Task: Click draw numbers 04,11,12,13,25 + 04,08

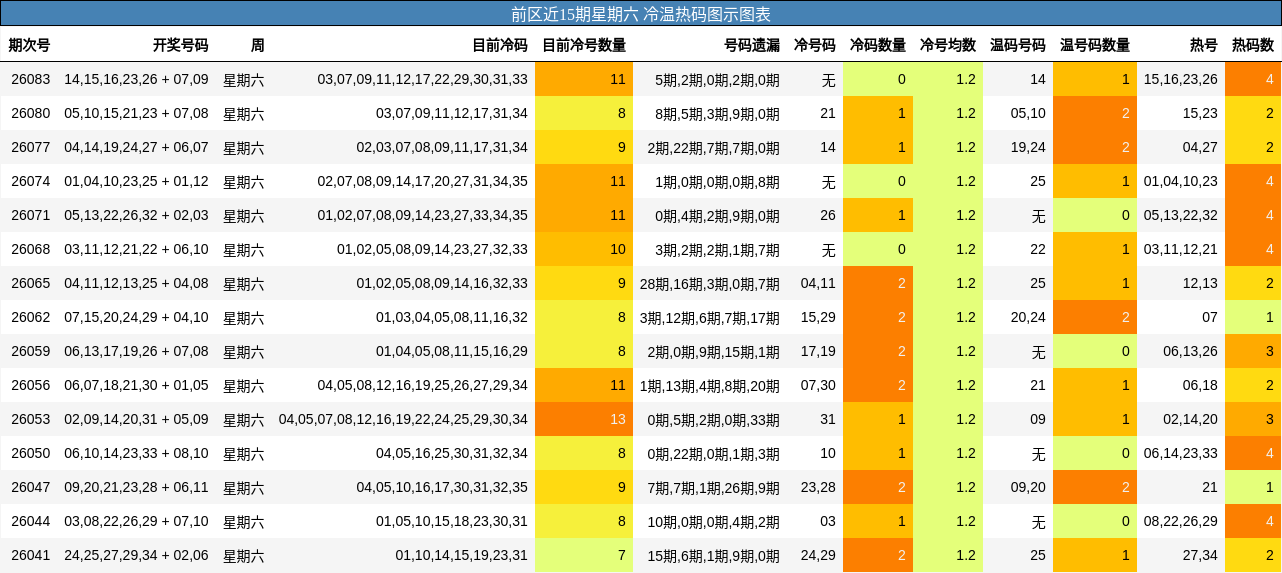Action: (136, 283)
